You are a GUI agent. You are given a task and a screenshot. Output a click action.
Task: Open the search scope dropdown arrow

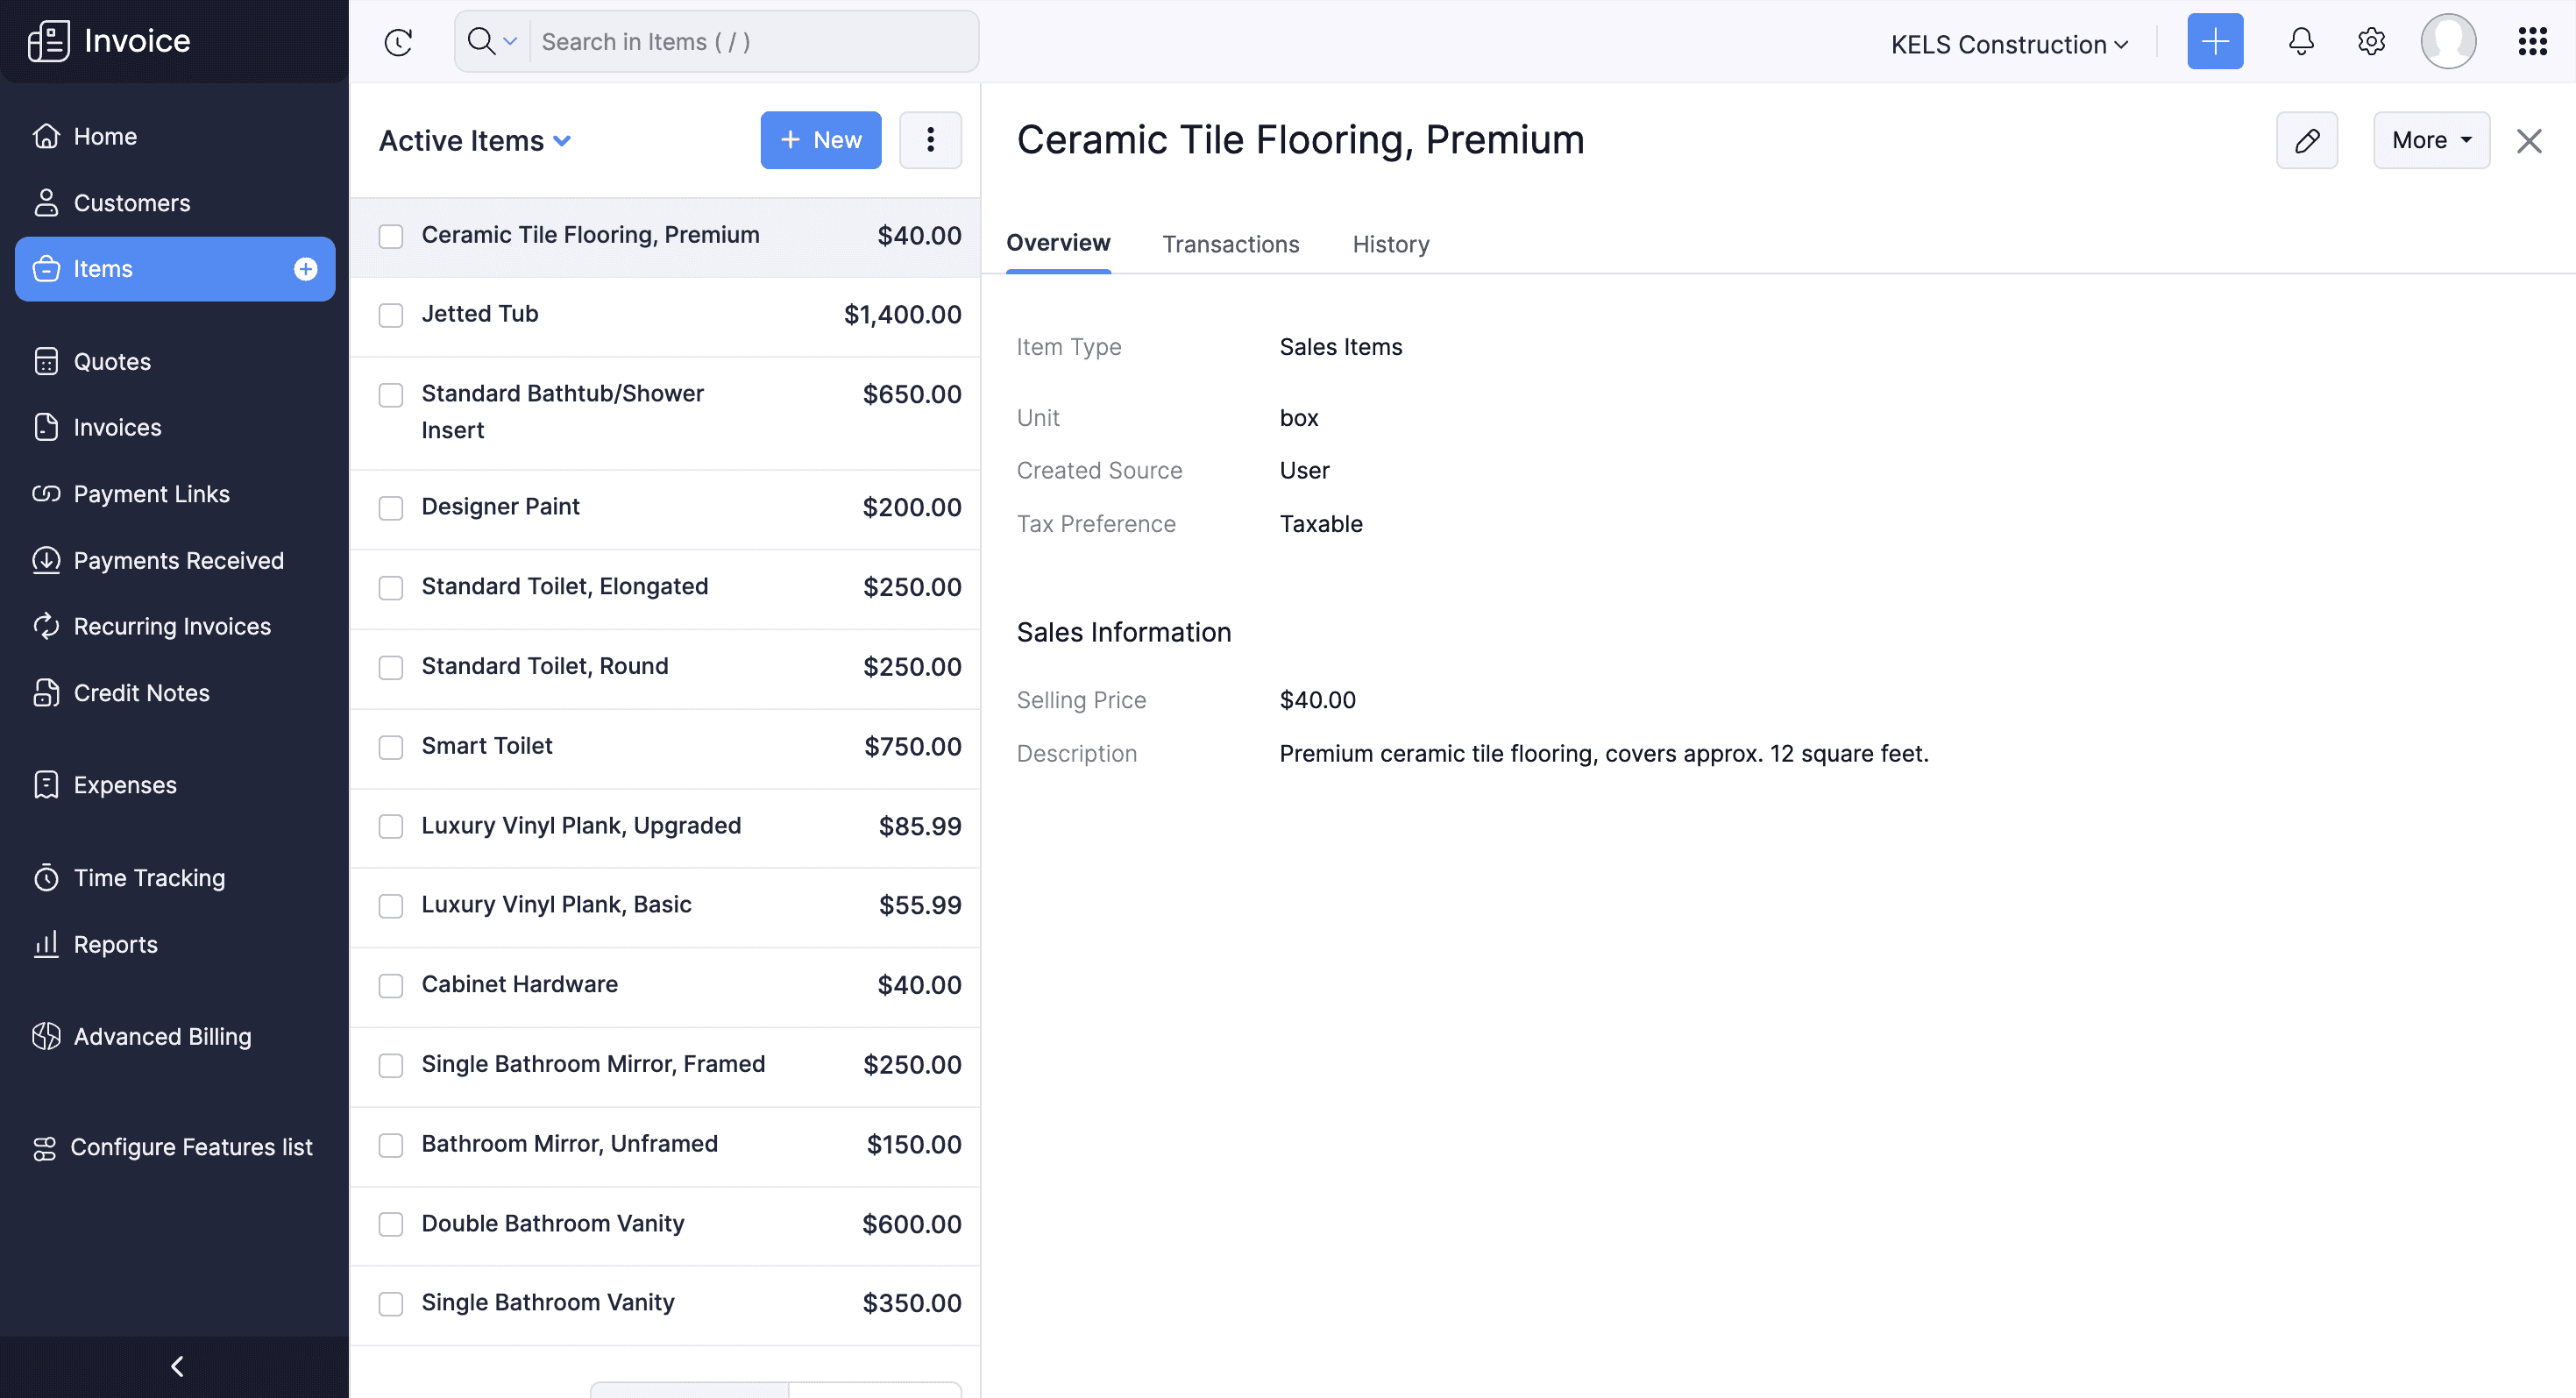point(510,41)
